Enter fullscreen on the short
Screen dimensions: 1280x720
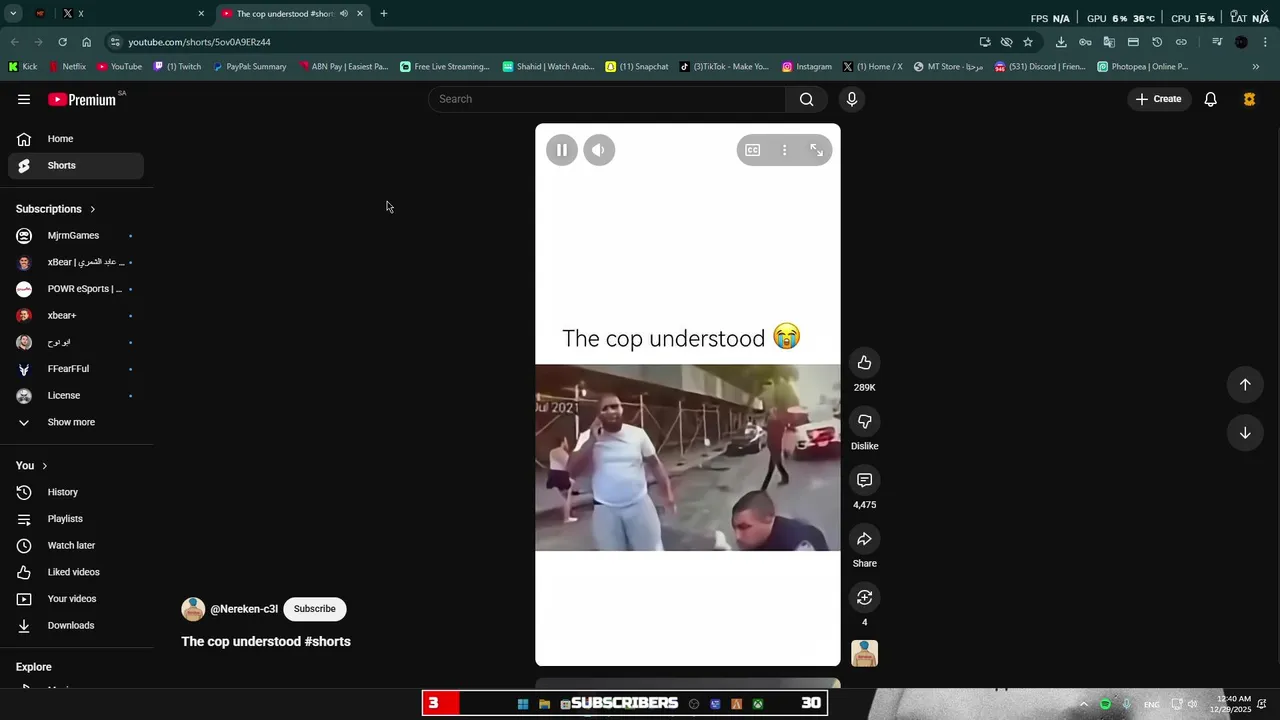(x=817, y=150)
